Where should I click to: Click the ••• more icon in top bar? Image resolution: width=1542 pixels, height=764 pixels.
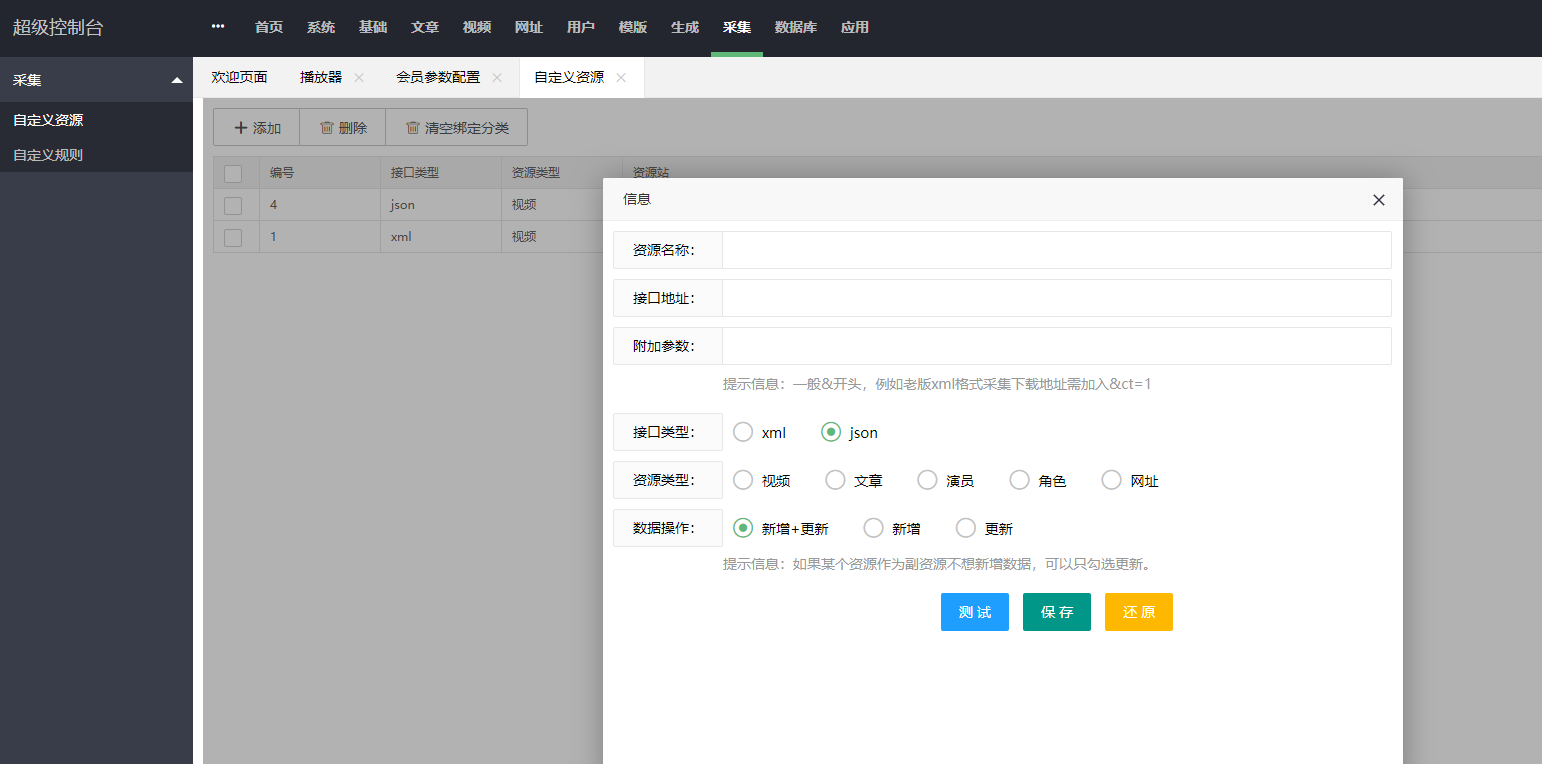click(218, 27)
